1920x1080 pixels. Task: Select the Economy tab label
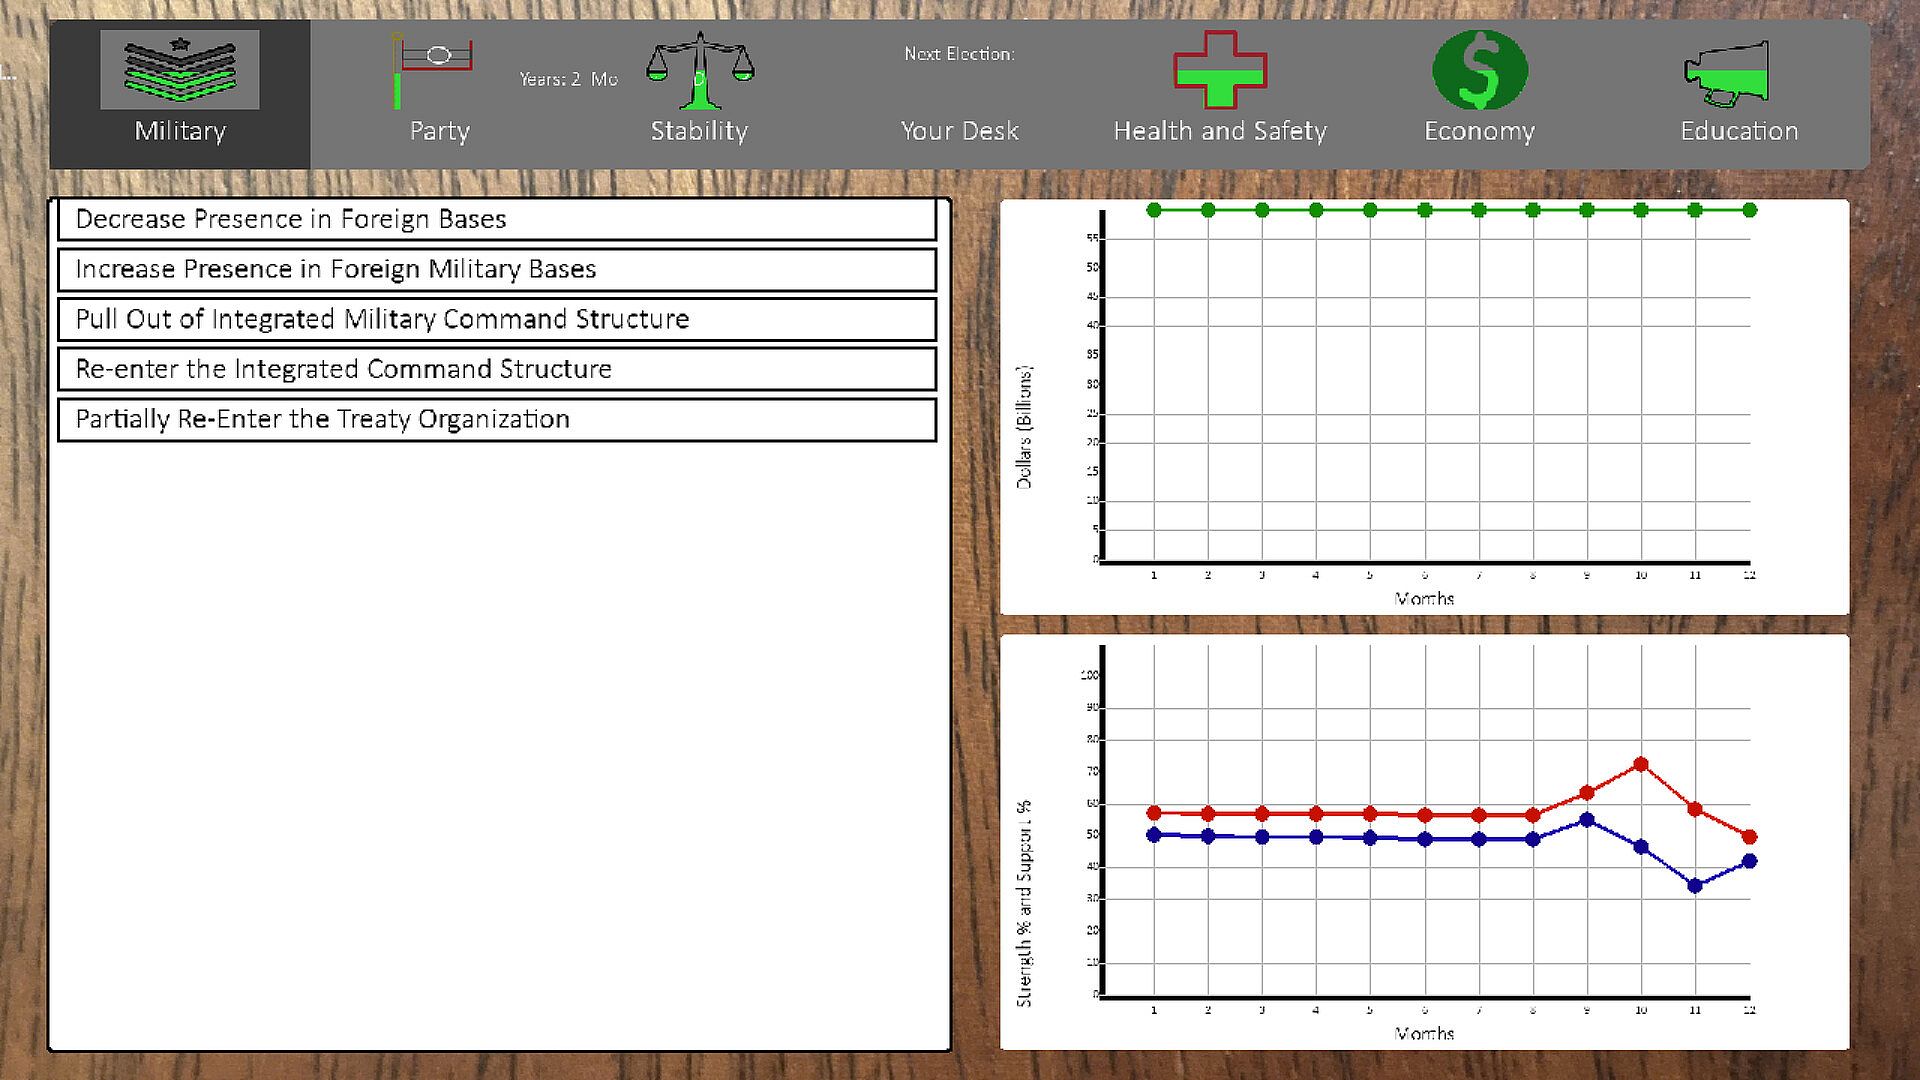pyautogui.click(x=1479, y=131)
